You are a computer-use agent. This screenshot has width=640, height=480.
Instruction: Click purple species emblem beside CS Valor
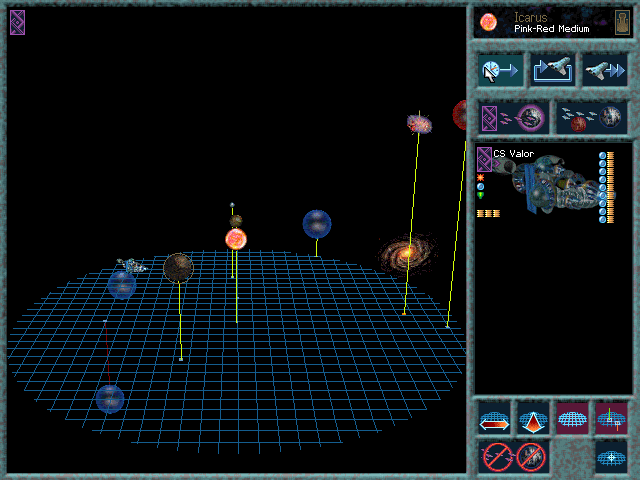tap(484, 159)
